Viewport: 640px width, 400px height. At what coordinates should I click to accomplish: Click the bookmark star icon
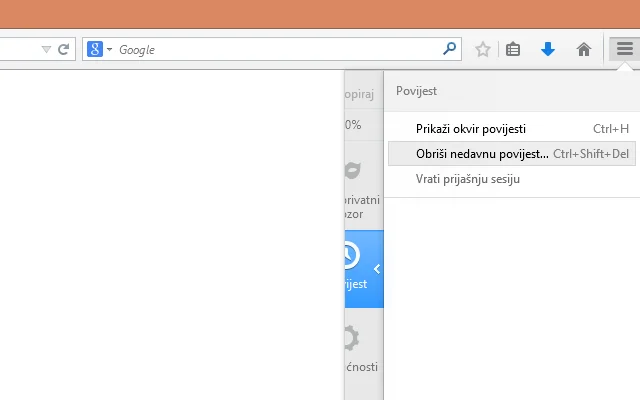(483, 49)
